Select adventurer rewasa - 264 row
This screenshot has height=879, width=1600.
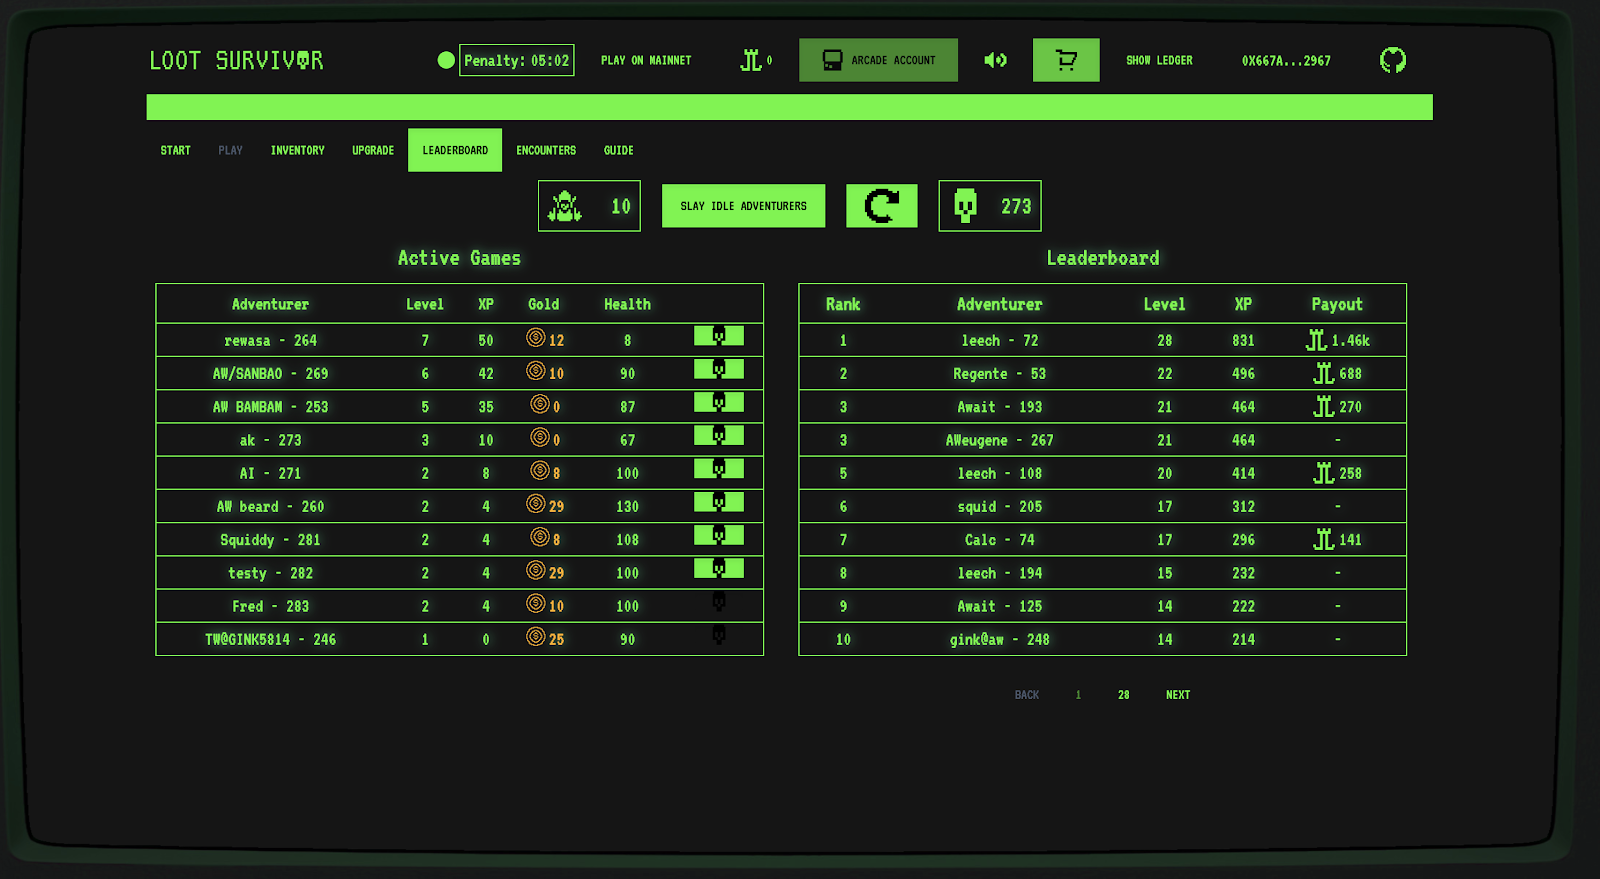459,340
